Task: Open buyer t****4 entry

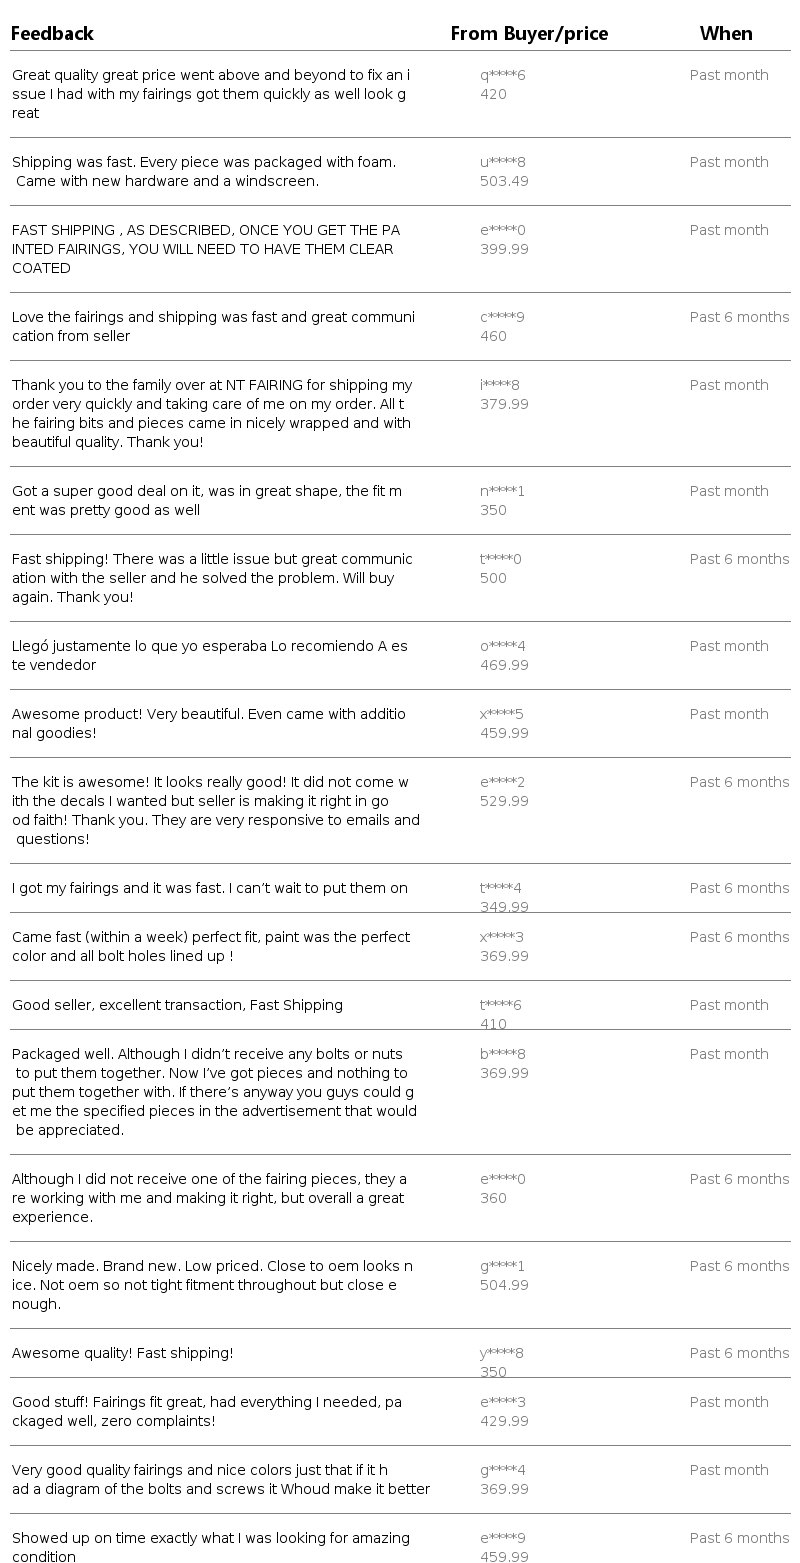Action: point(501,889)
